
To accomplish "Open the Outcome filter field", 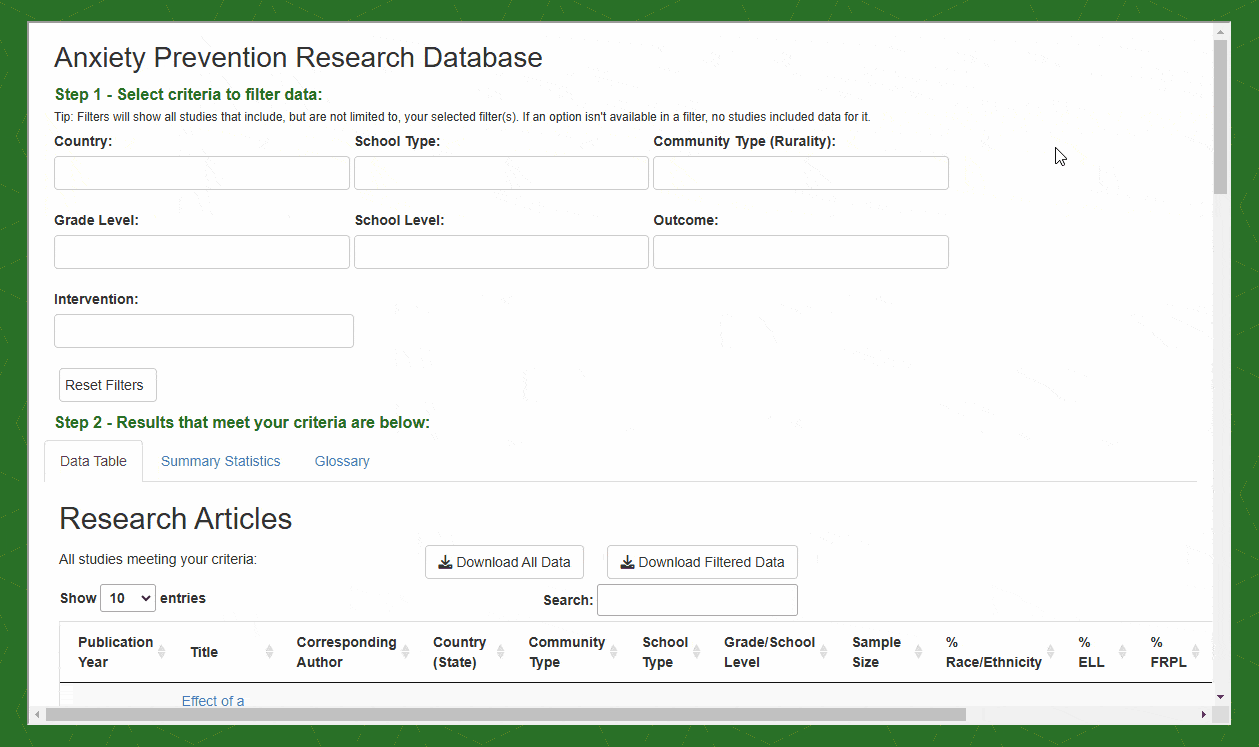I will (x=801, y=252).
